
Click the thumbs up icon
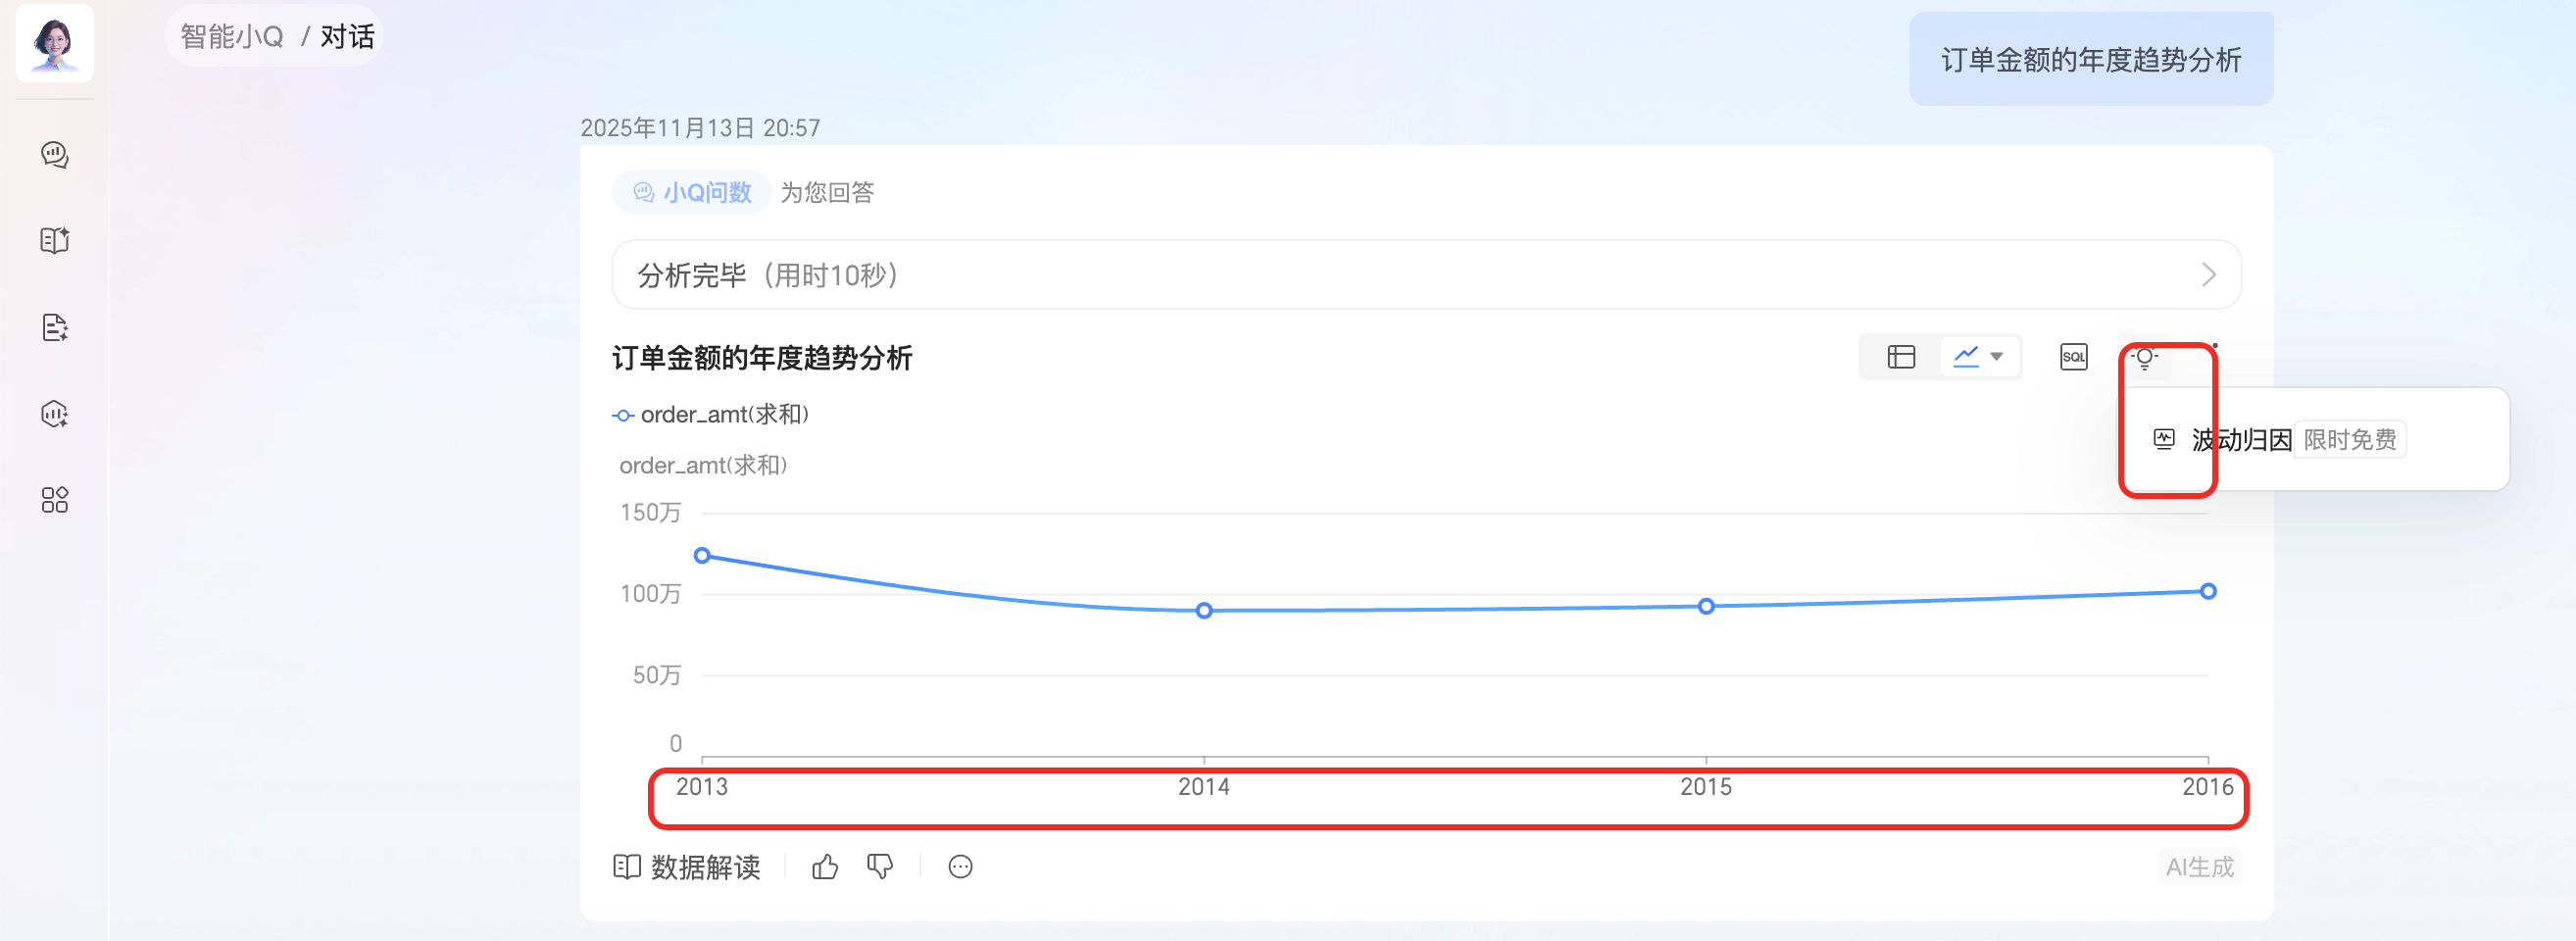coord(825,867)
